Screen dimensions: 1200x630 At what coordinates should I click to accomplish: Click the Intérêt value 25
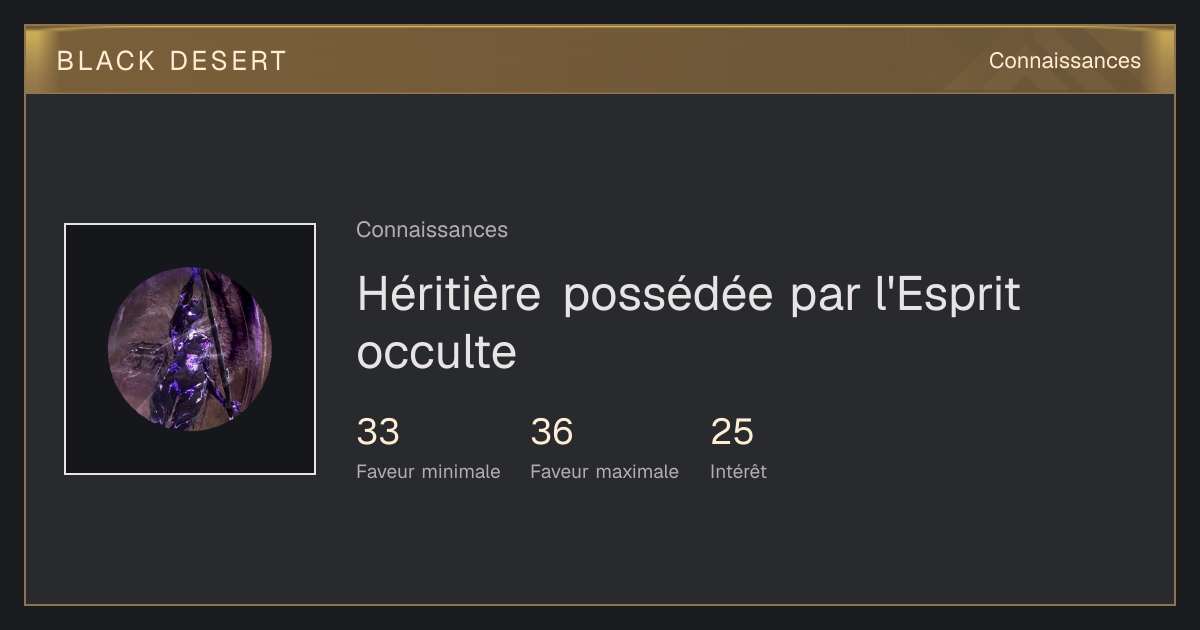tap(732, 432)
